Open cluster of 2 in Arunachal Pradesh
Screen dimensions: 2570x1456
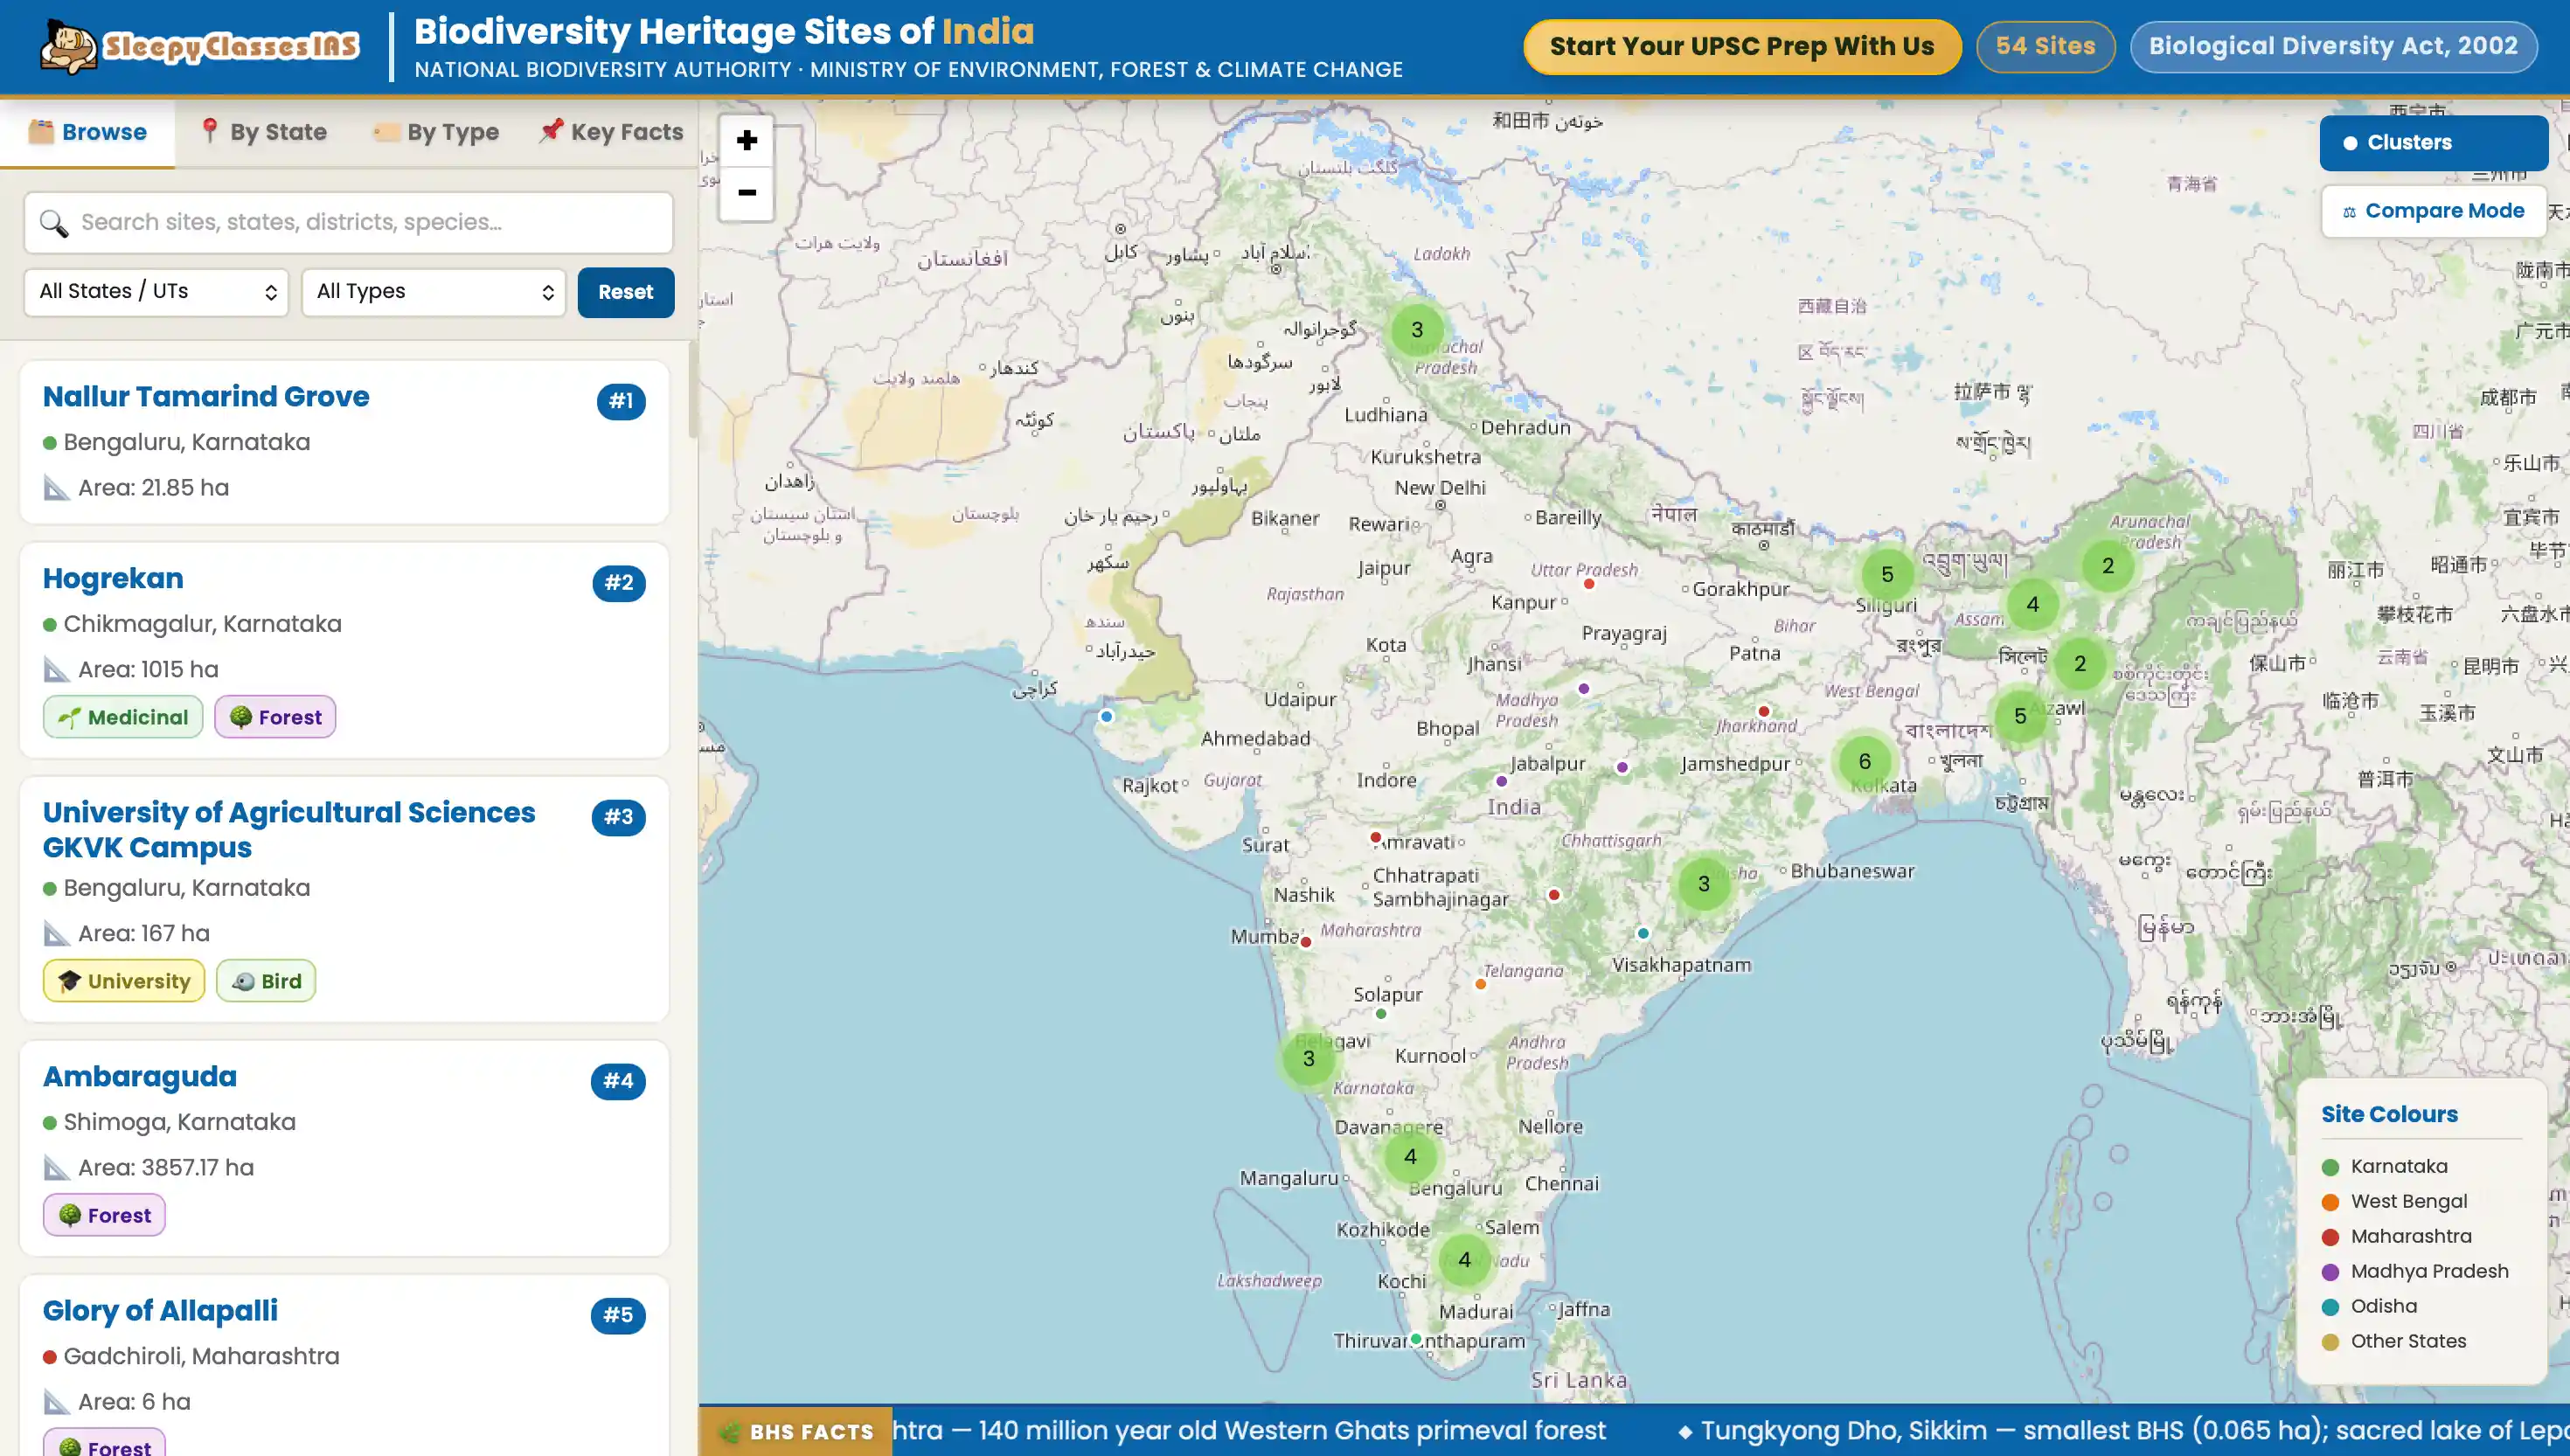[2107, 565]
